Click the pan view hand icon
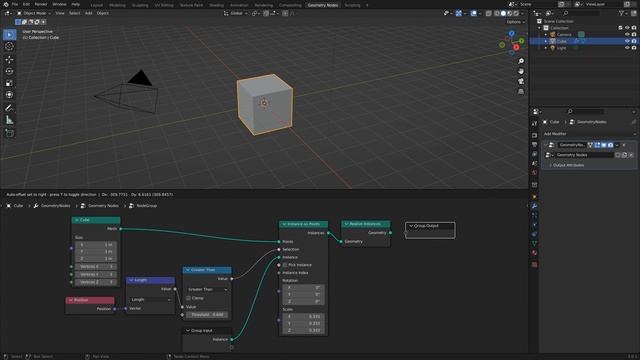Image resolution: width=640 pixels, height=360 pixels. click(521, 71)
